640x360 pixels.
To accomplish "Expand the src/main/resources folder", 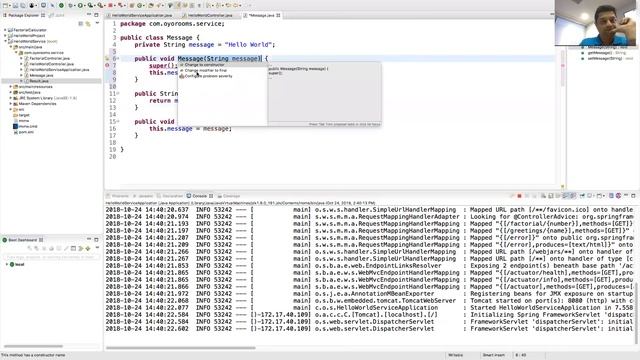I will (11, 87).
